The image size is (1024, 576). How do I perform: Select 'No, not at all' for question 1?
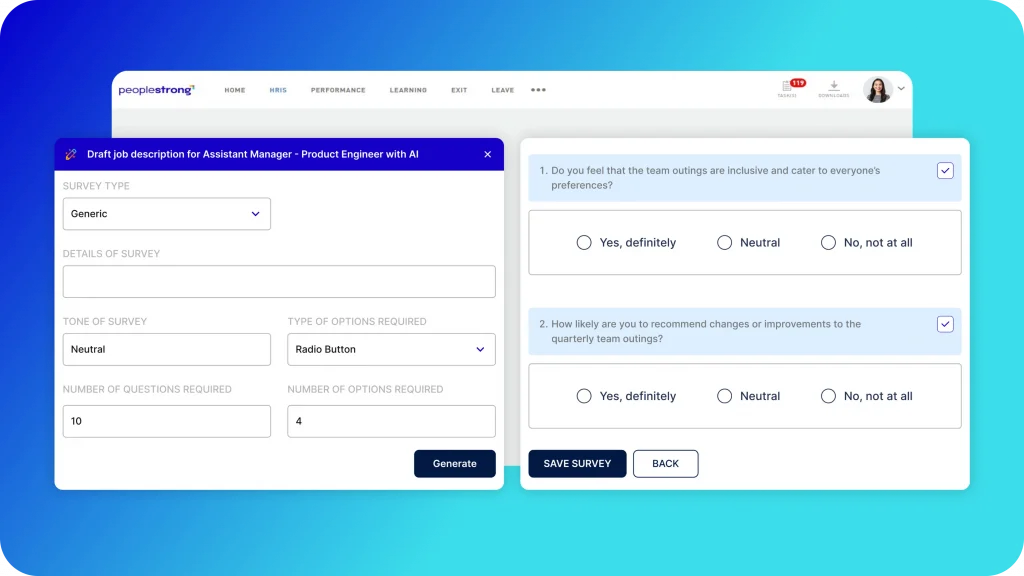[828, 243]
